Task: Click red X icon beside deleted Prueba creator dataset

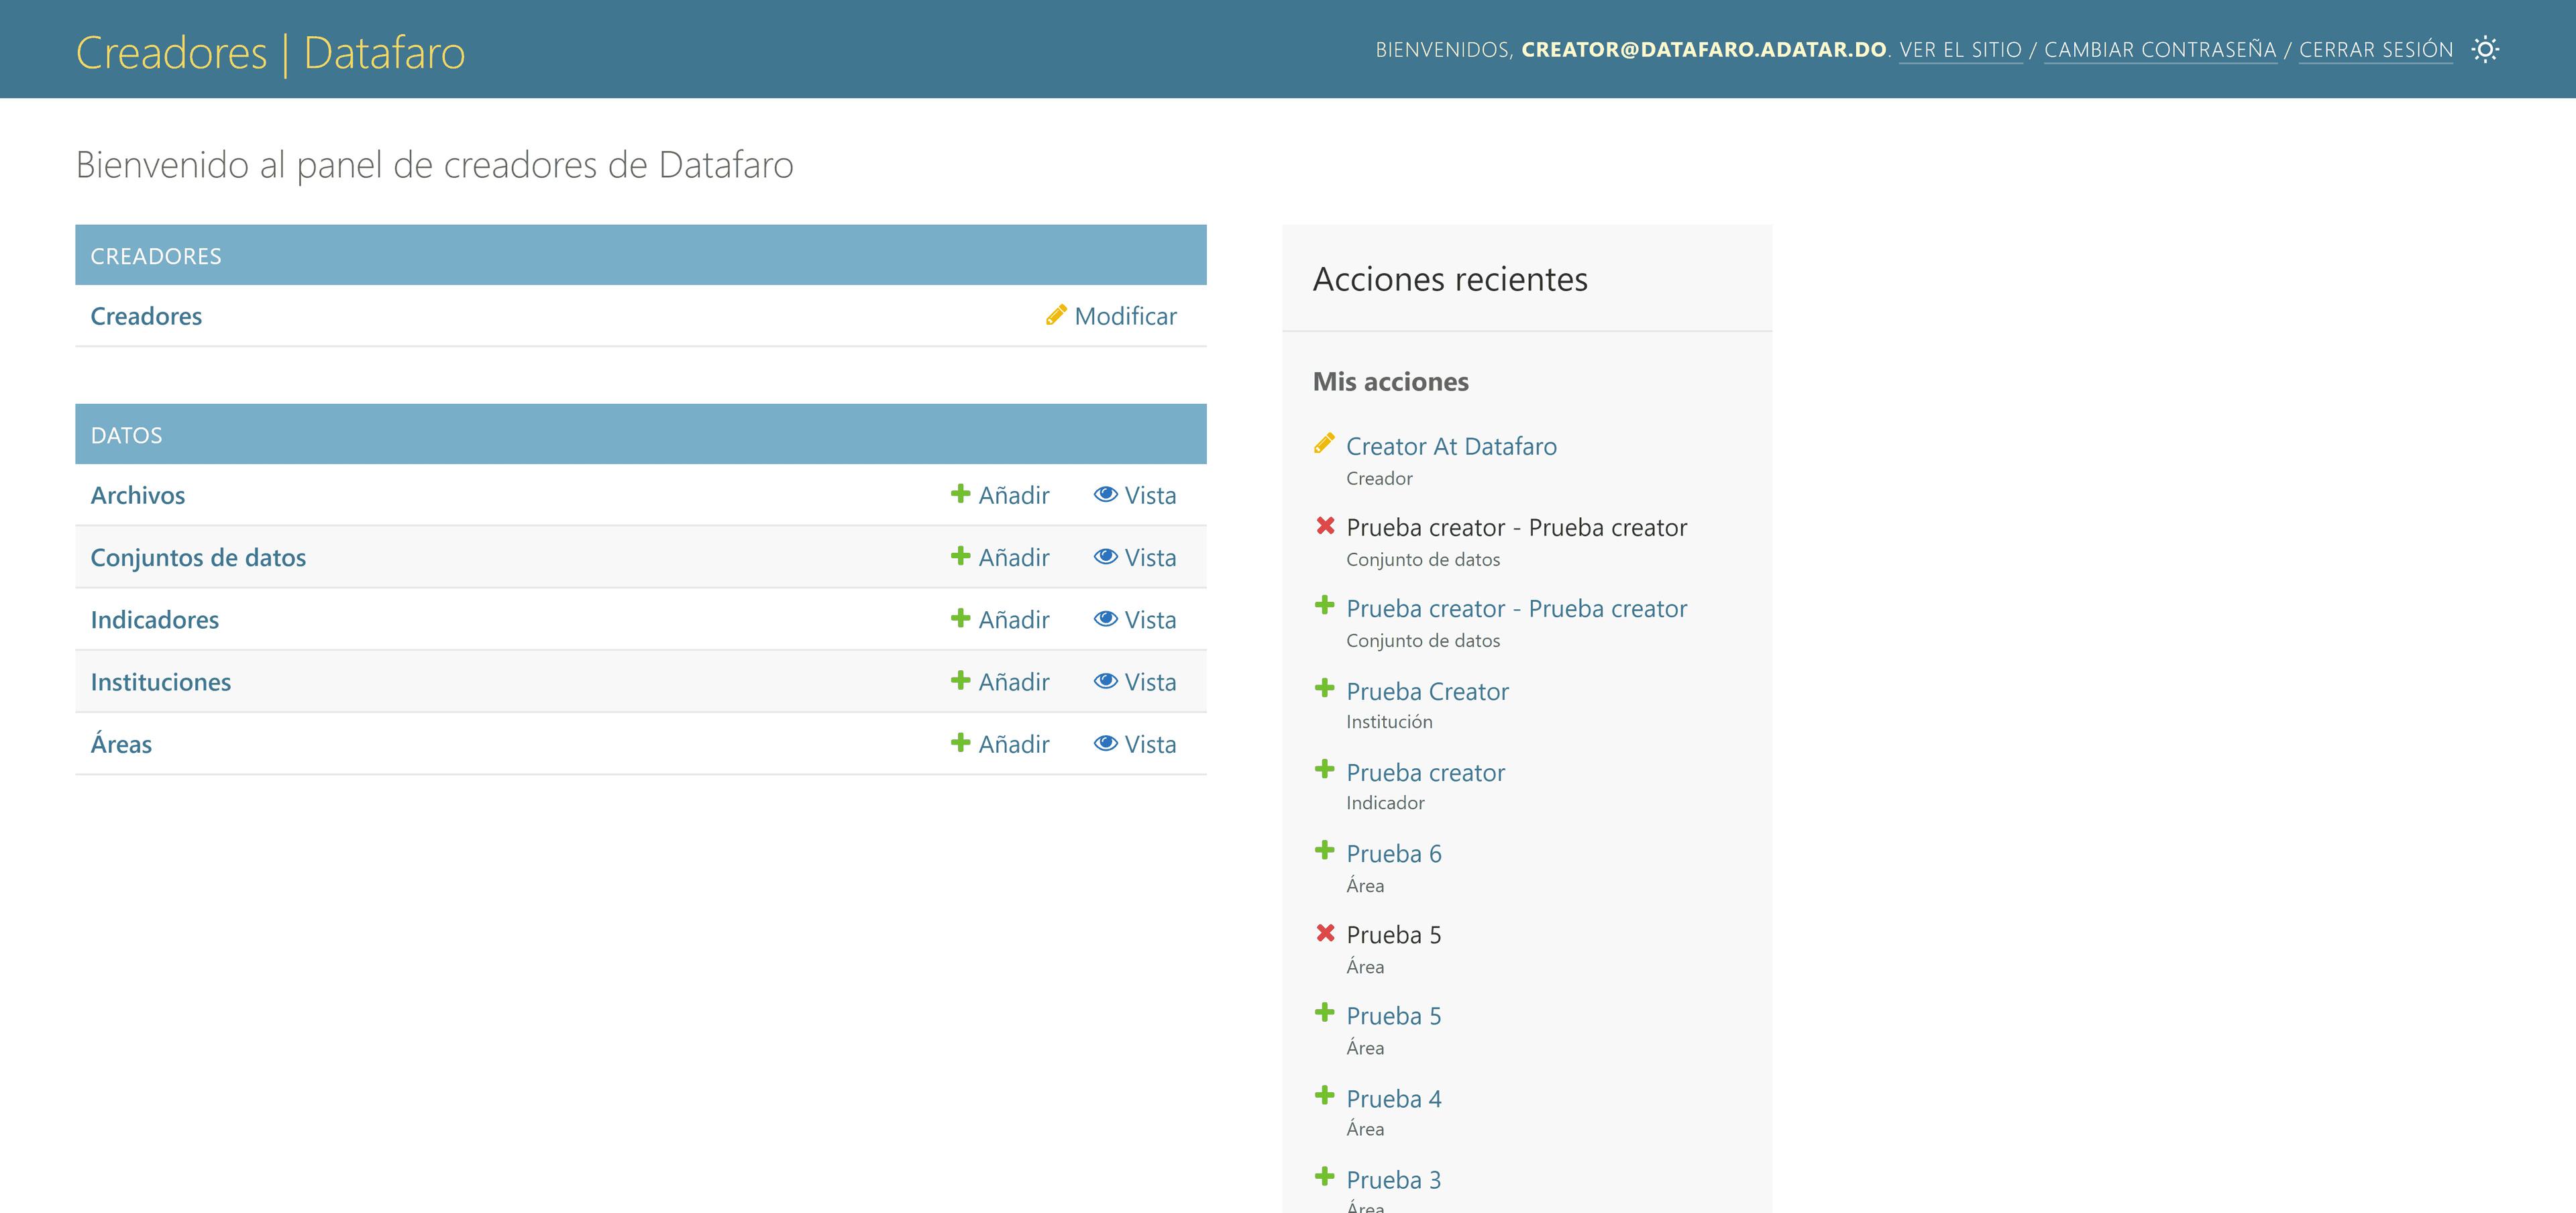Action: (1325, 525)
